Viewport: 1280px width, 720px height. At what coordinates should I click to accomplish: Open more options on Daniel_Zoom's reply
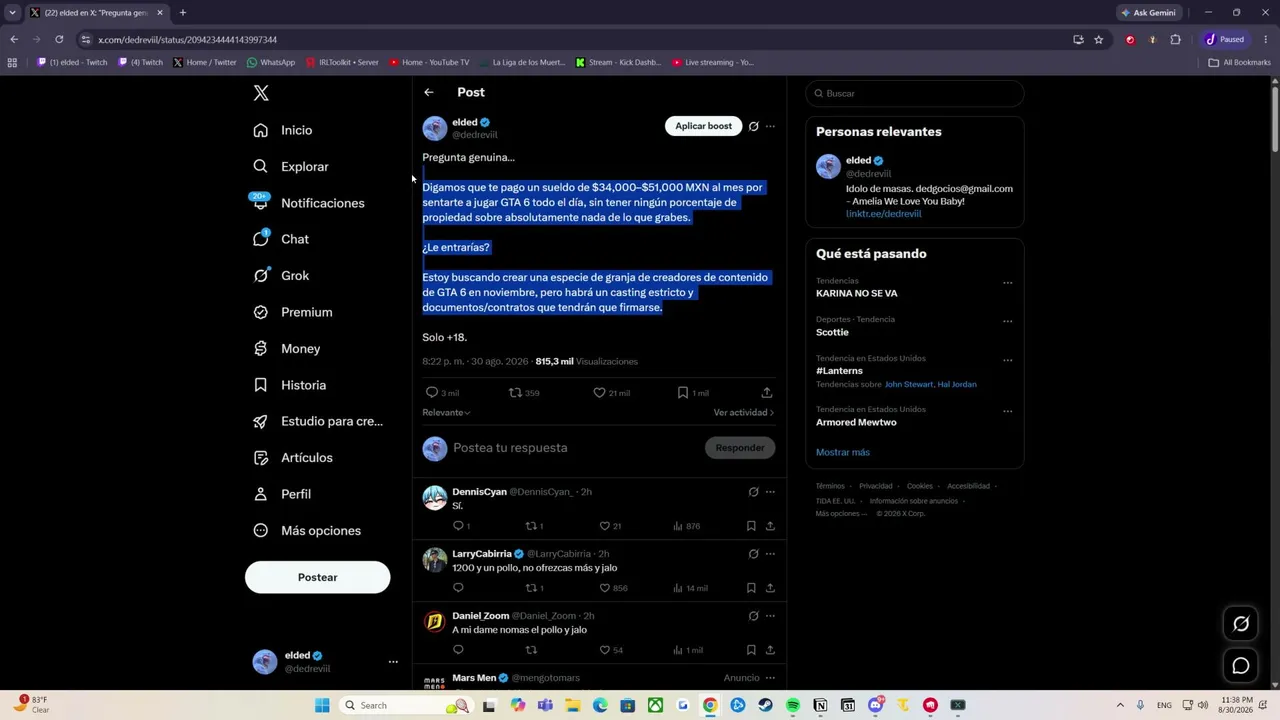pos(770,616)
